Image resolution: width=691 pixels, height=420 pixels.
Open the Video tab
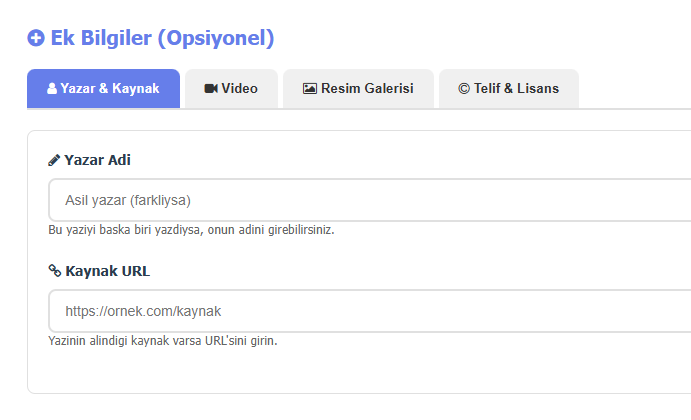click(231, 89)
